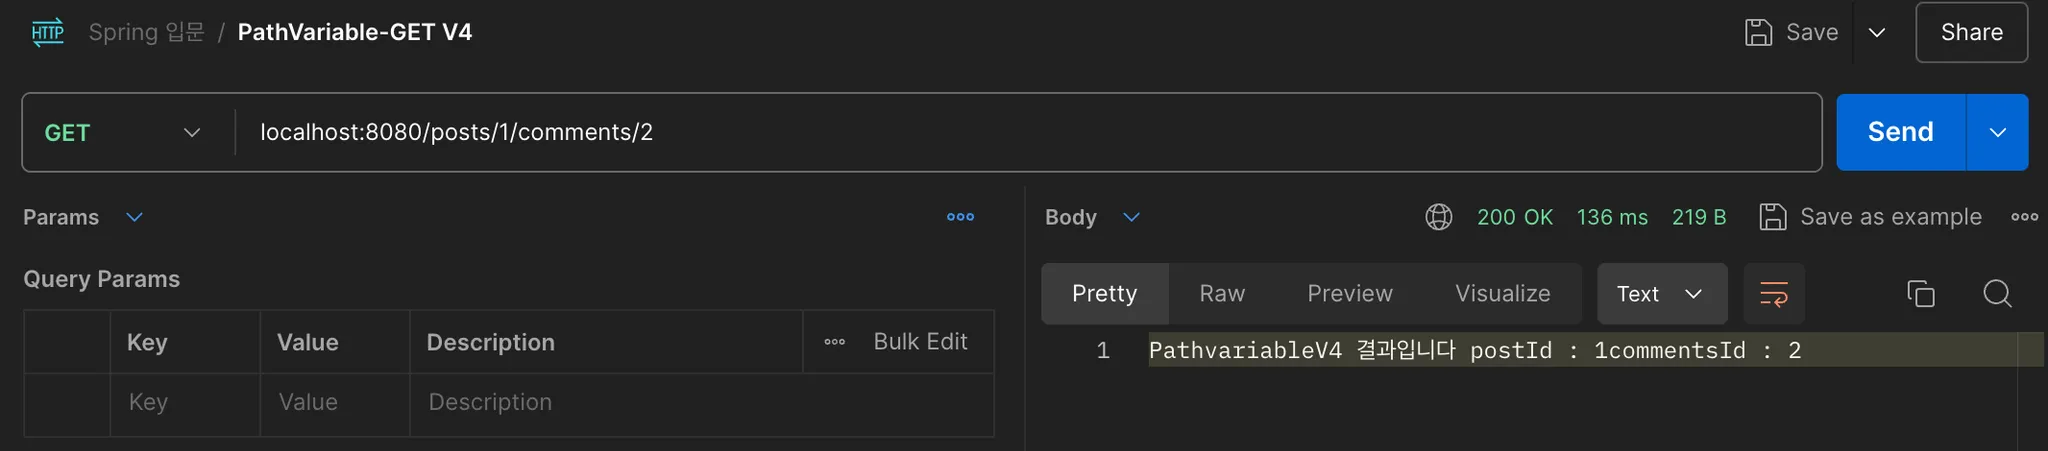Toggle the response line wrap icon
Screen dimensions: 2048x451
click(x=1773, y=294)
